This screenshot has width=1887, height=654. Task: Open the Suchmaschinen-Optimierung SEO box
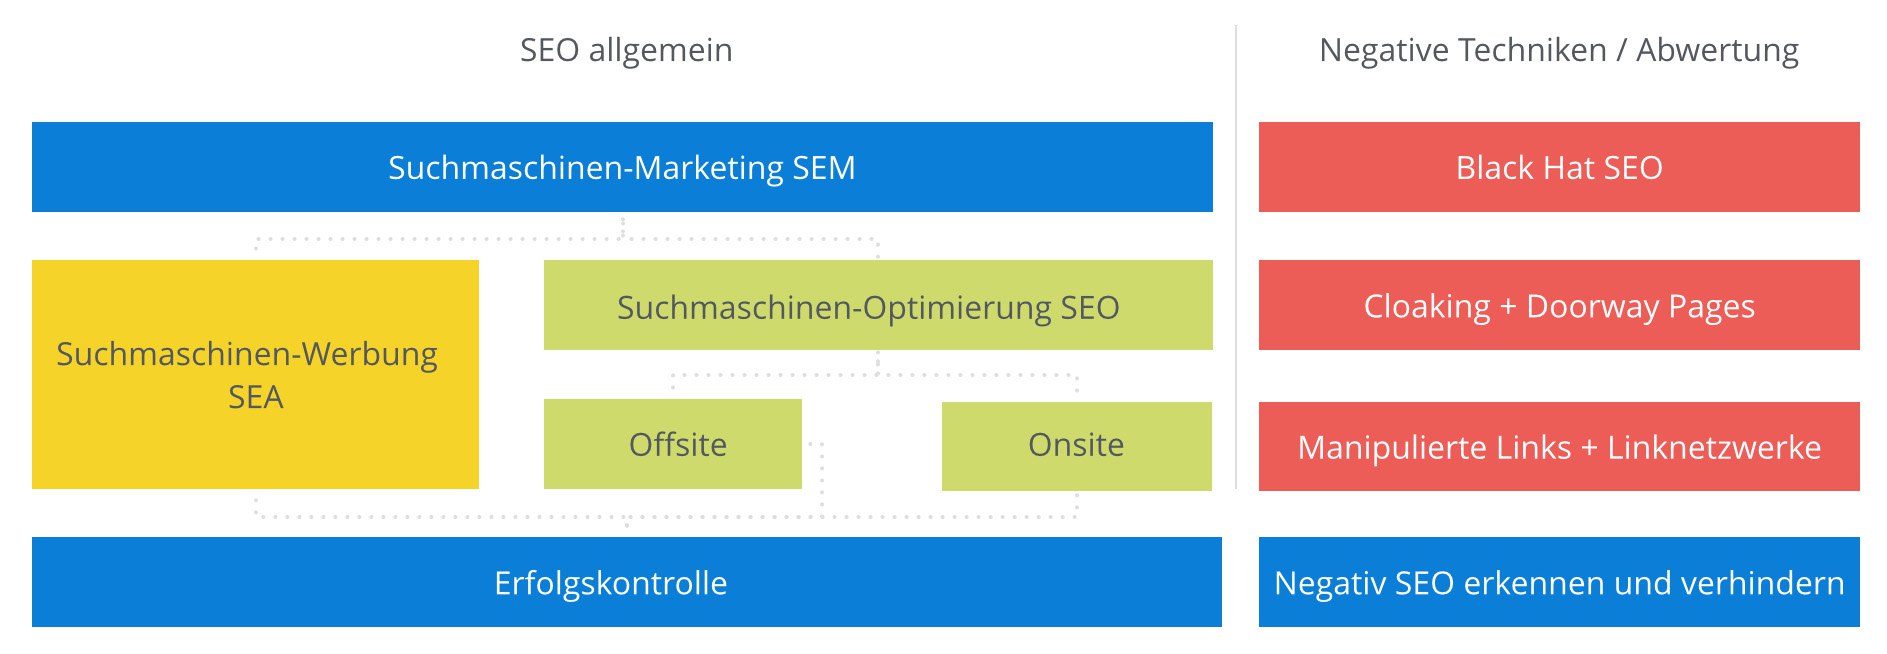[x=877, y=305]
